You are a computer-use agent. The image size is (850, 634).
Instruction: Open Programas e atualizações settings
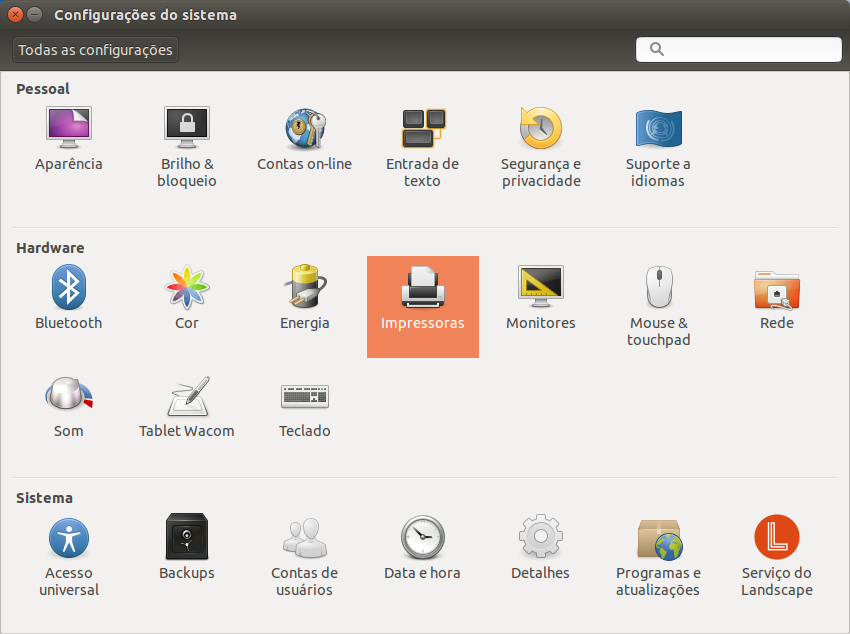[659, 539]
